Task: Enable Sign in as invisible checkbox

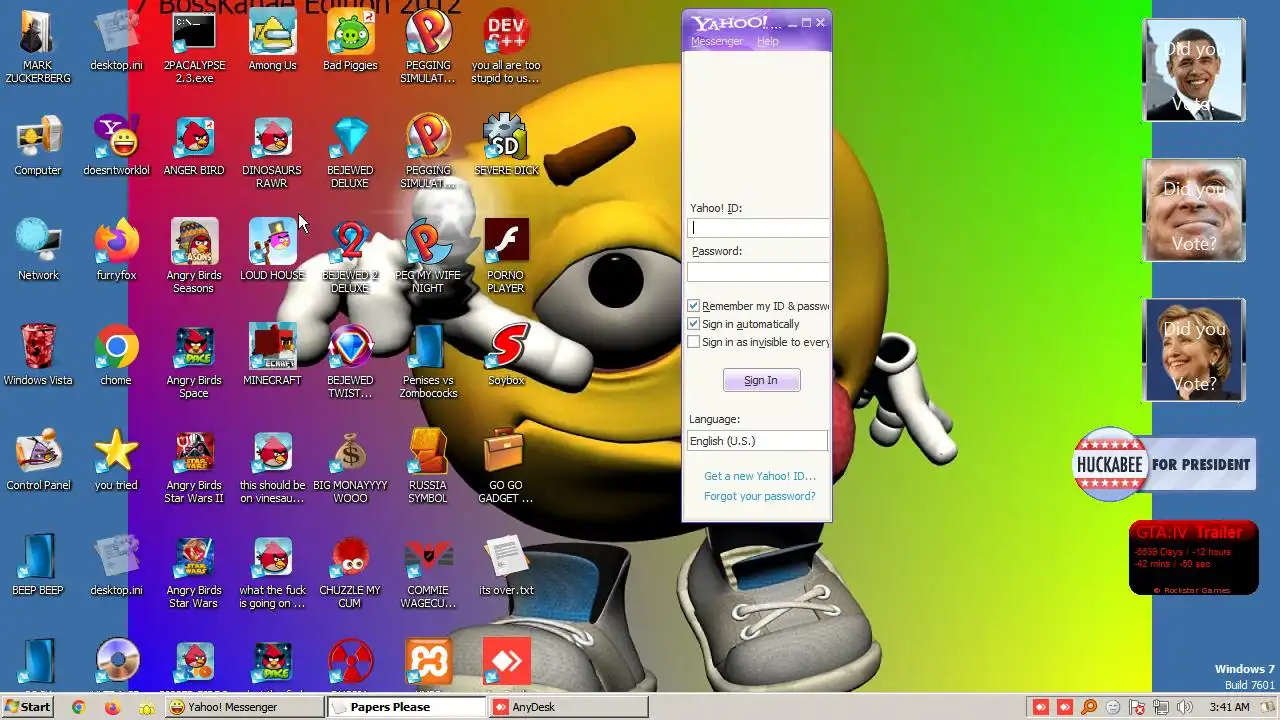Action: click(x=694, y=342)
